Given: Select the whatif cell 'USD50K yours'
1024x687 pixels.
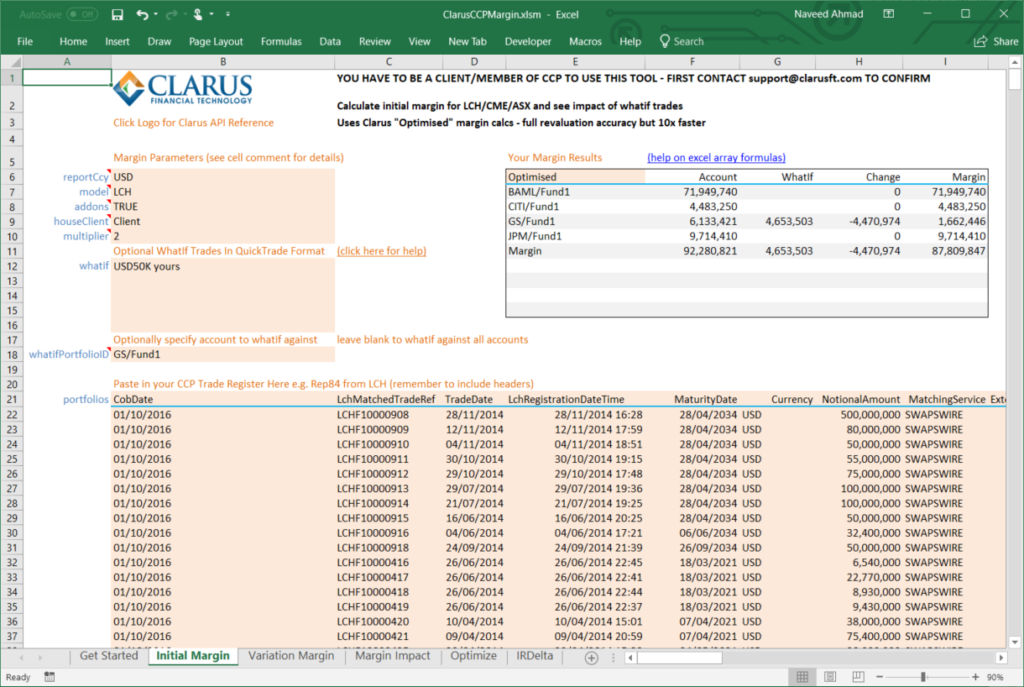Looking at the screenshot, I should tap(223, 266).
